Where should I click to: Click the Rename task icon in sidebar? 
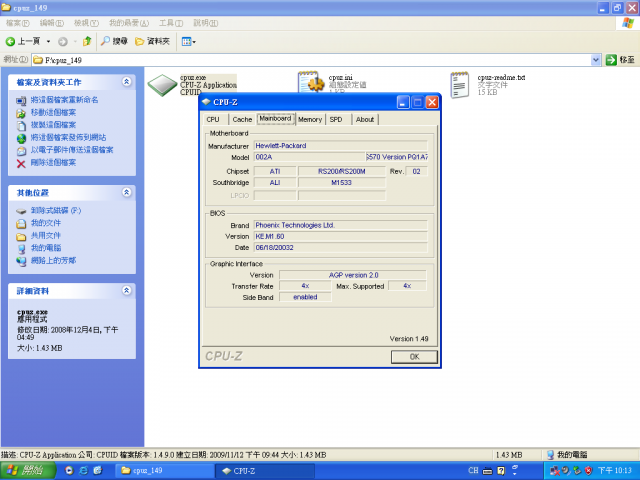(21, 100)
